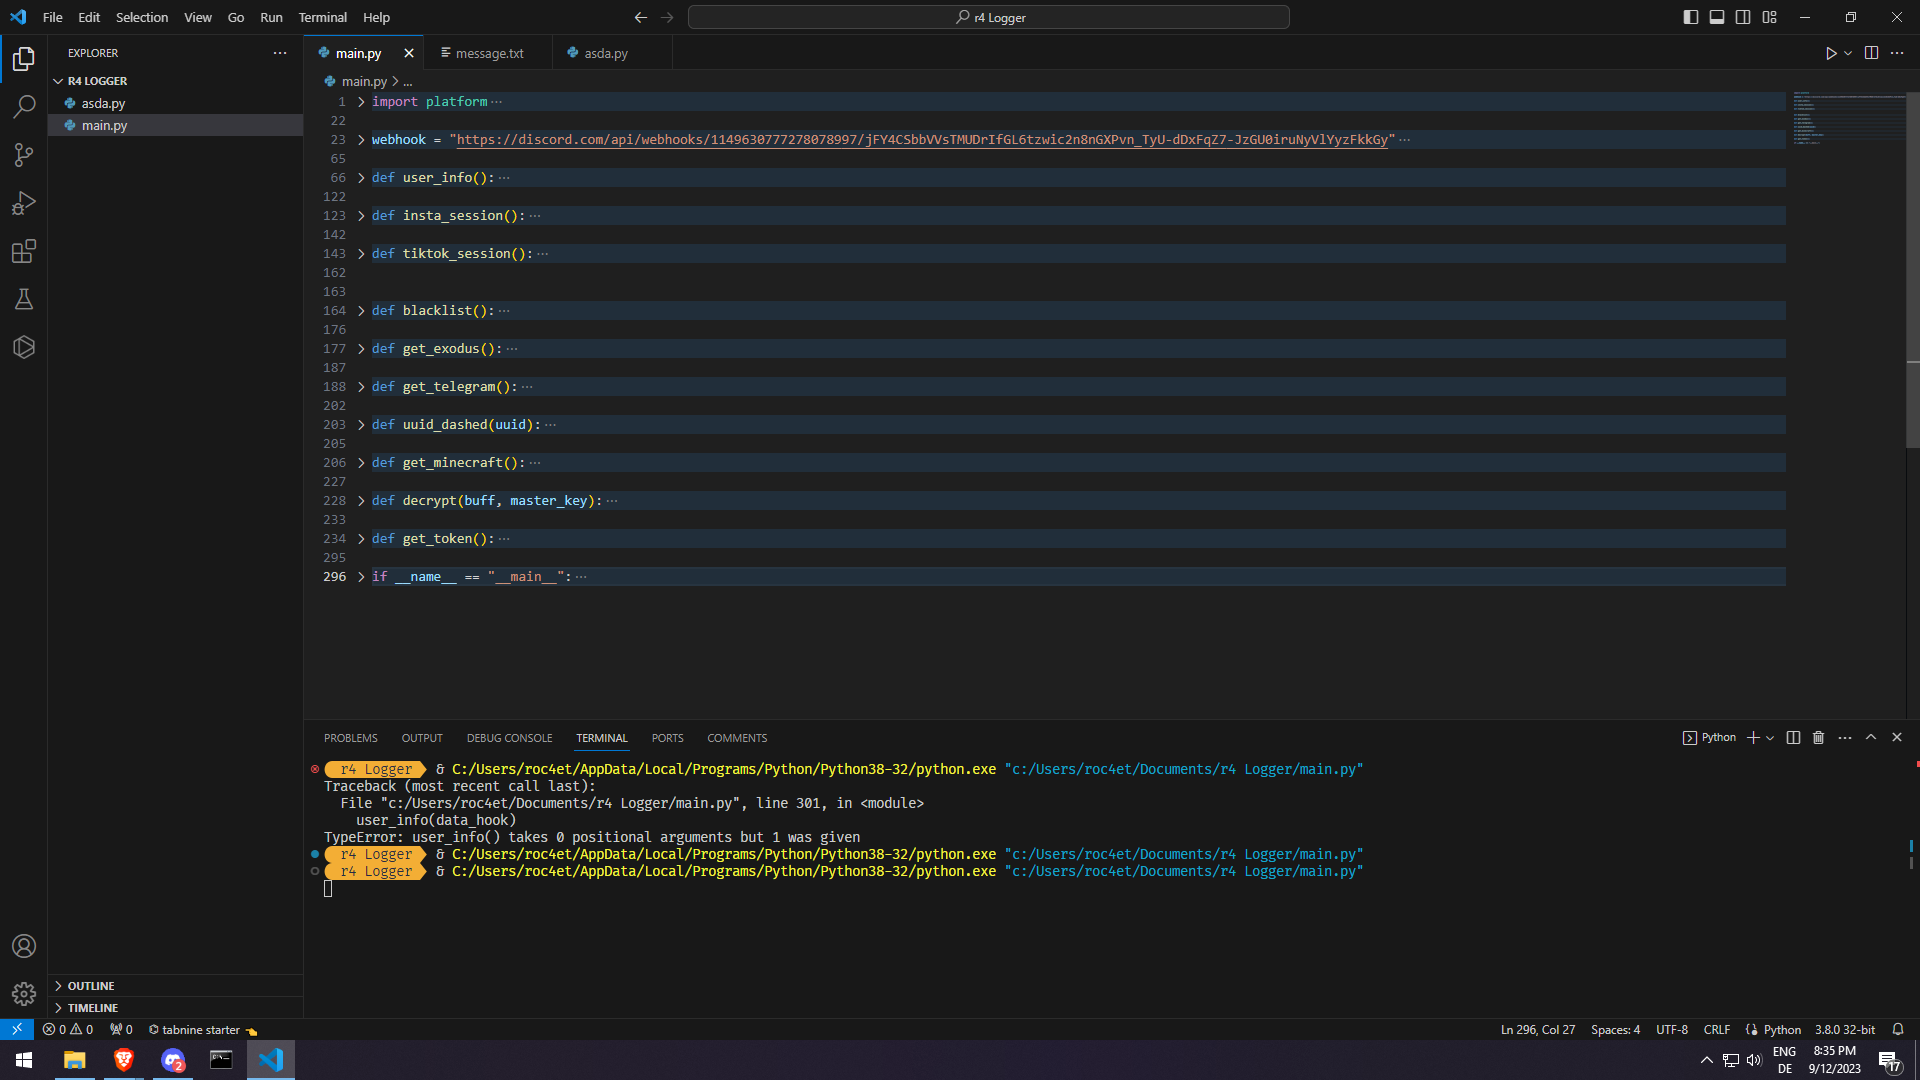
Task: Expand the folded user_info function
Action: pos(361,178)
